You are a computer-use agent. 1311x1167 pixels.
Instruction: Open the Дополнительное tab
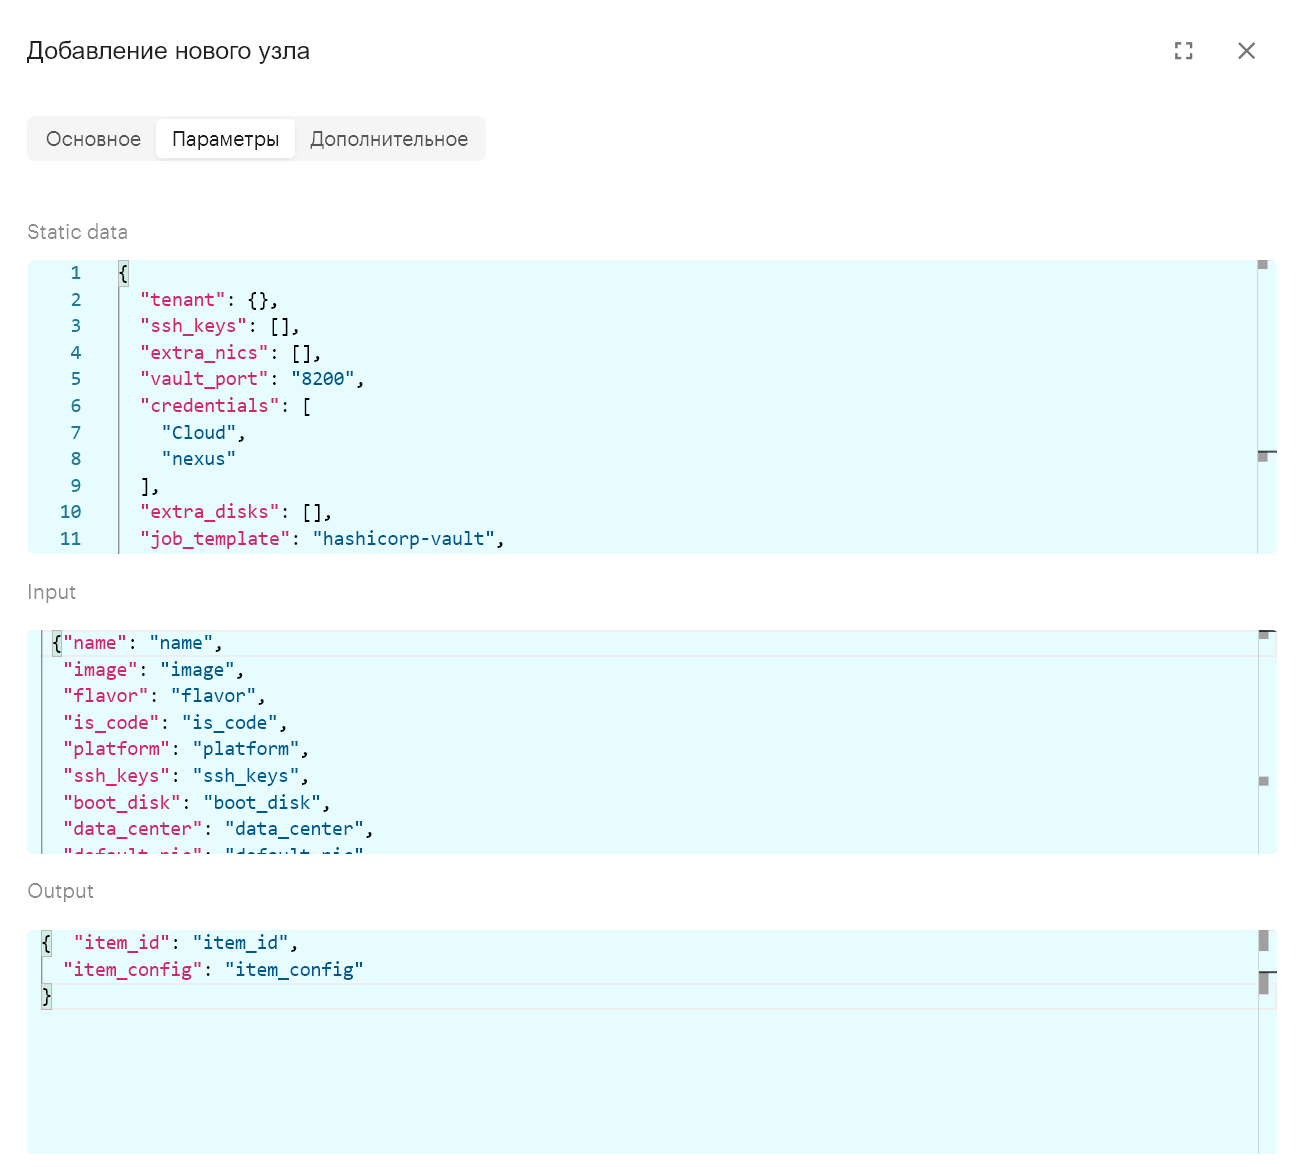click(x=389, y=139)
